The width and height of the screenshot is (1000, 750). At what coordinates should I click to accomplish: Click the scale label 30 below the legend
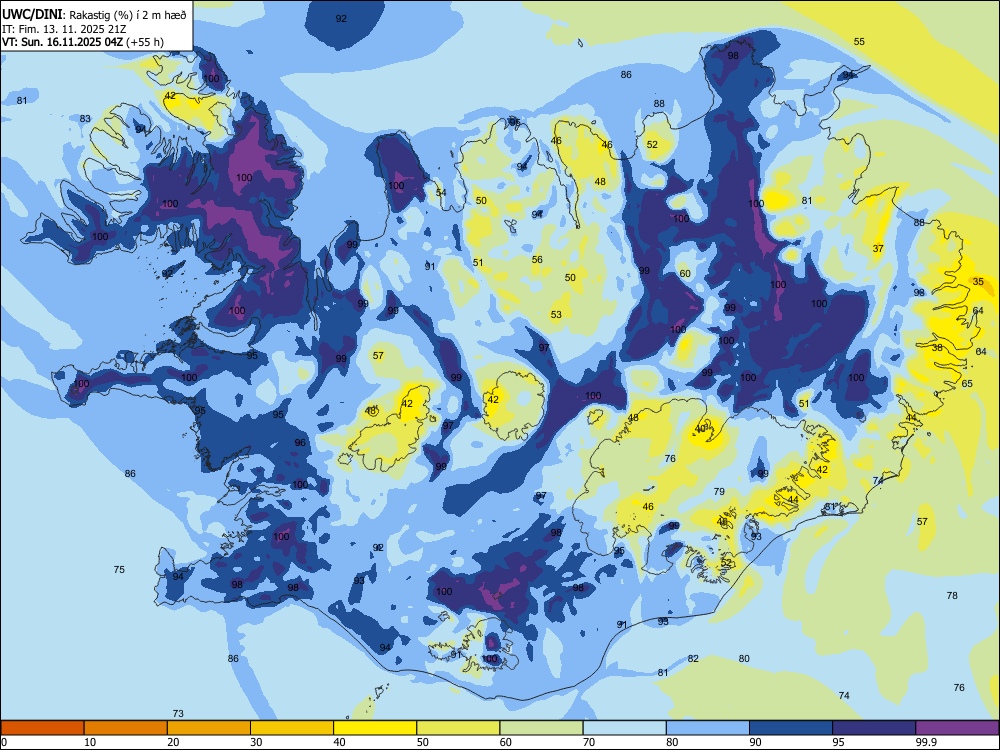[256, 742]
